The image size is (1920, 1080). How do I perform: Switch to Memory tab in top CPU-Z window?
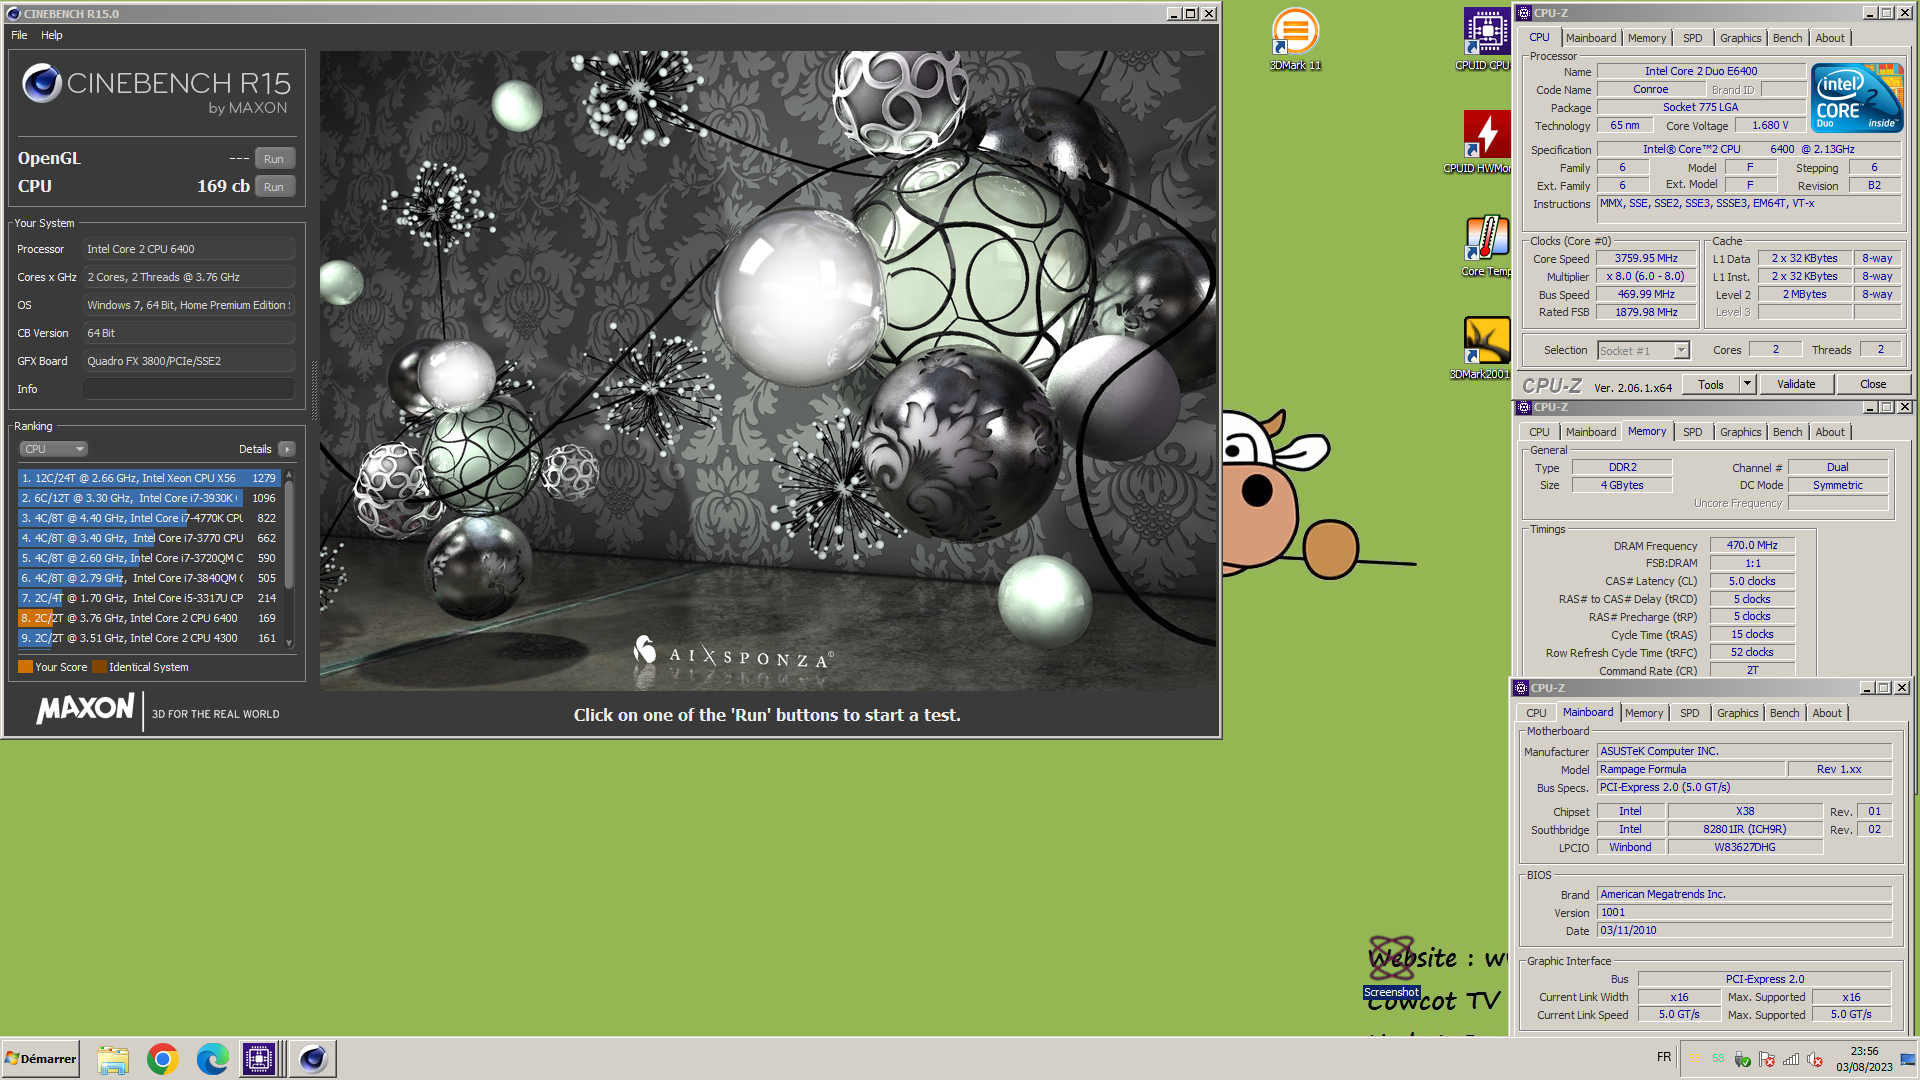pos(1647,38)
